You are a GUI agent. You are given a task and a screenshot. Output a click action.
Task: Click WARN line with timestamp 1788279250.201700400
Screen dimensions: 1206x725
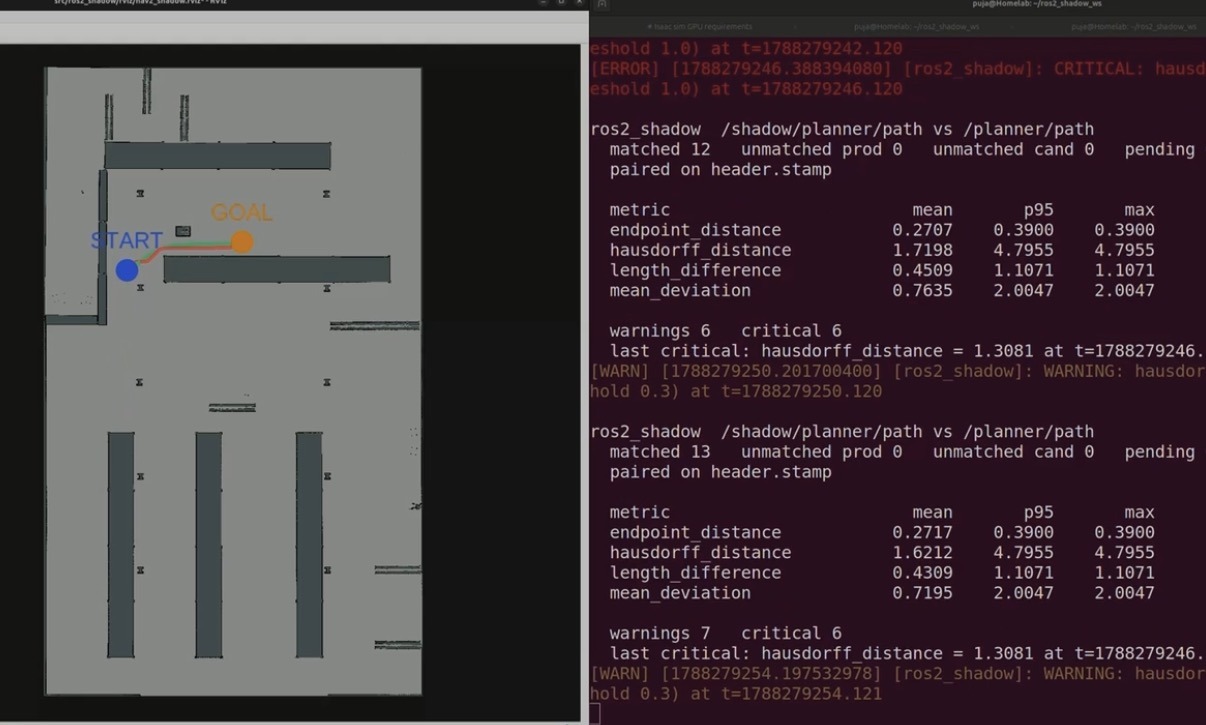[x=897, y=371]
